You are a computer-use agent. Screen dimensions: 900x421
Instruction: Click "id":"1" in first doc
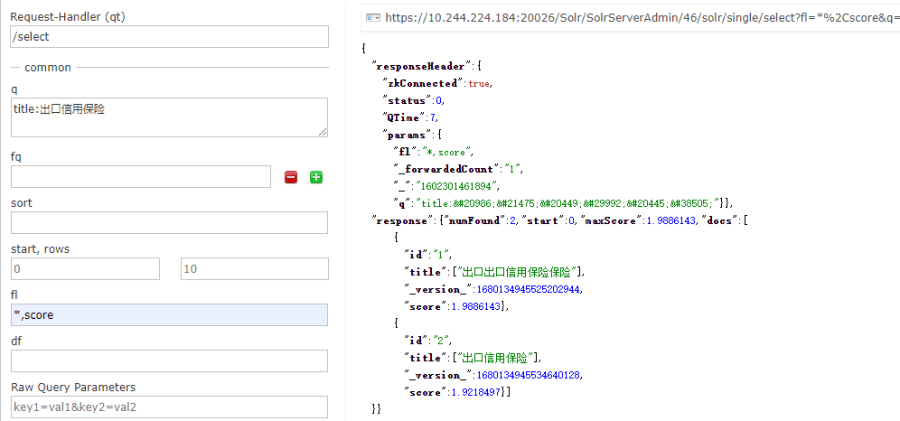pyautogui.click(x=428, y=255)
